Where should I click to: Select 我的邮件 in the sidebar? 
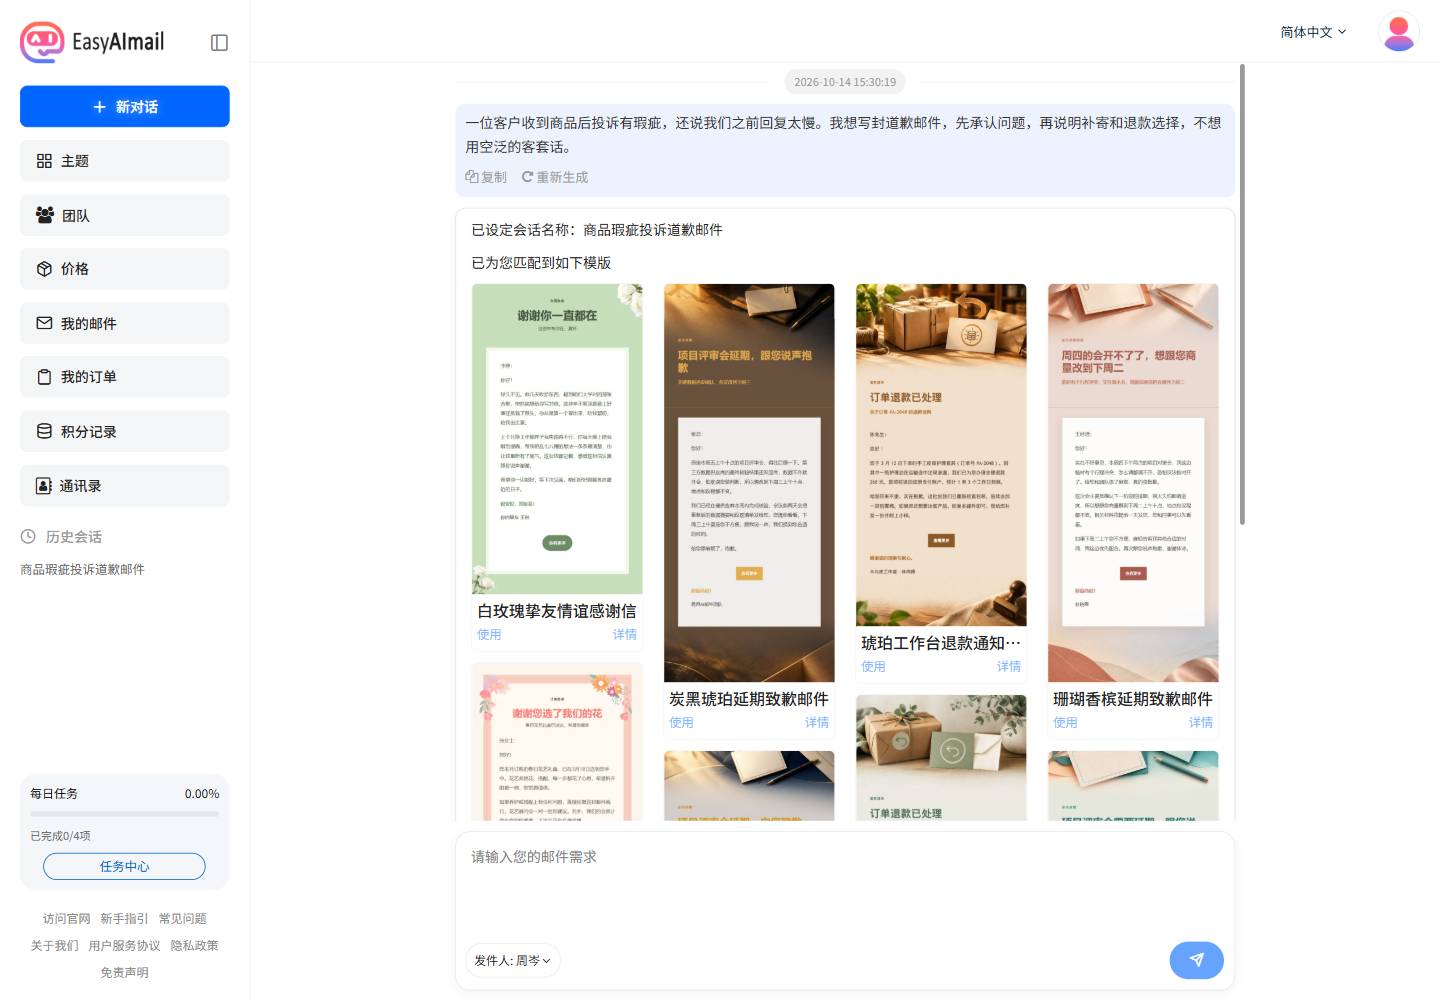click(125, 323)
